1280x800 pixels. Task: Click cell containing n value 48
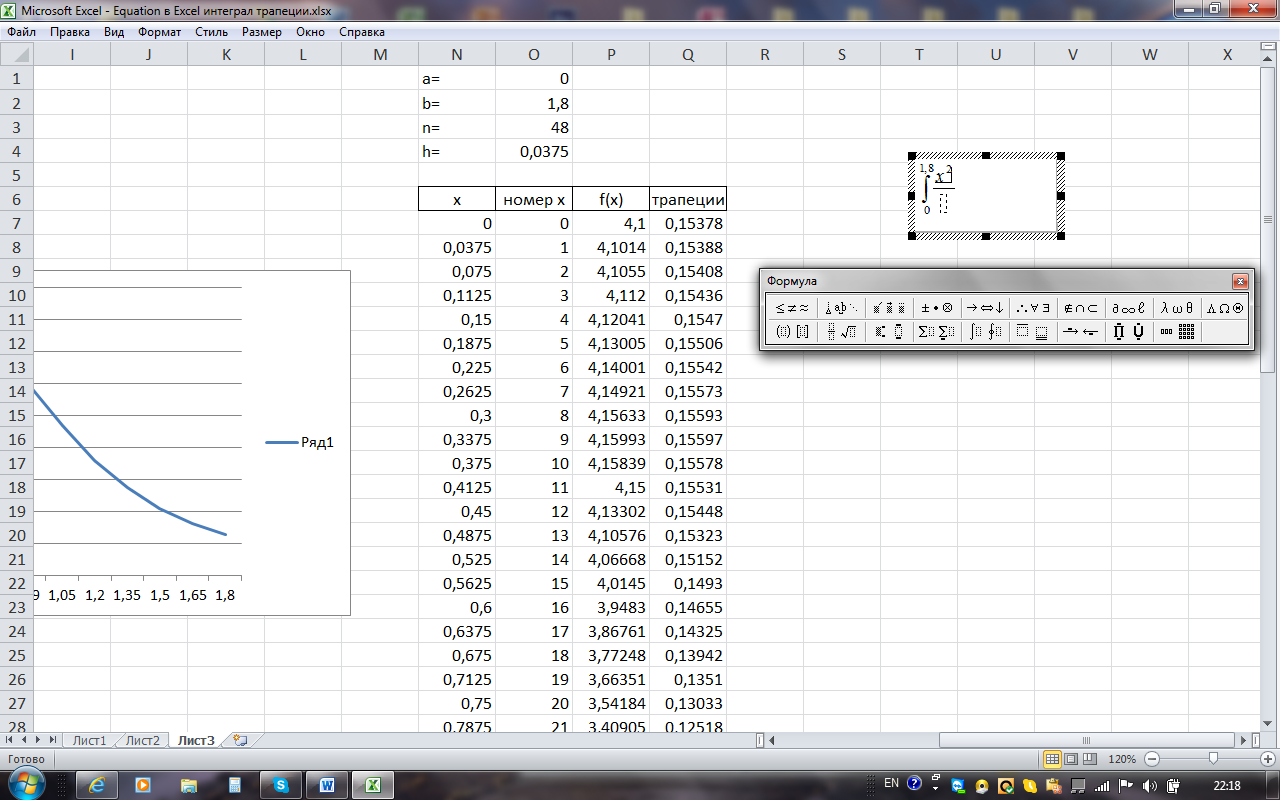coord(534,127)
